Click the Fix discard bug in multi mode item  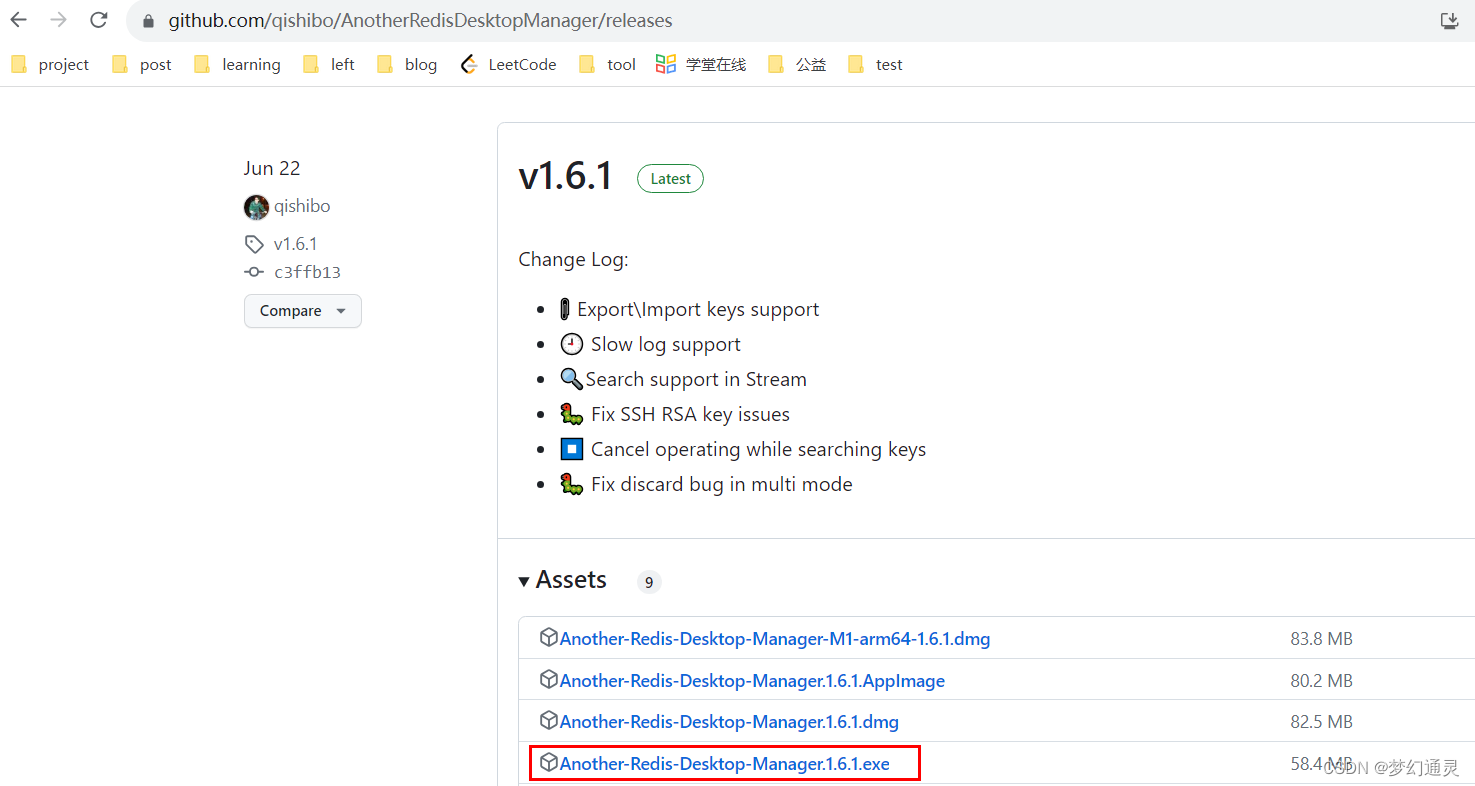(x=706, y=485)
